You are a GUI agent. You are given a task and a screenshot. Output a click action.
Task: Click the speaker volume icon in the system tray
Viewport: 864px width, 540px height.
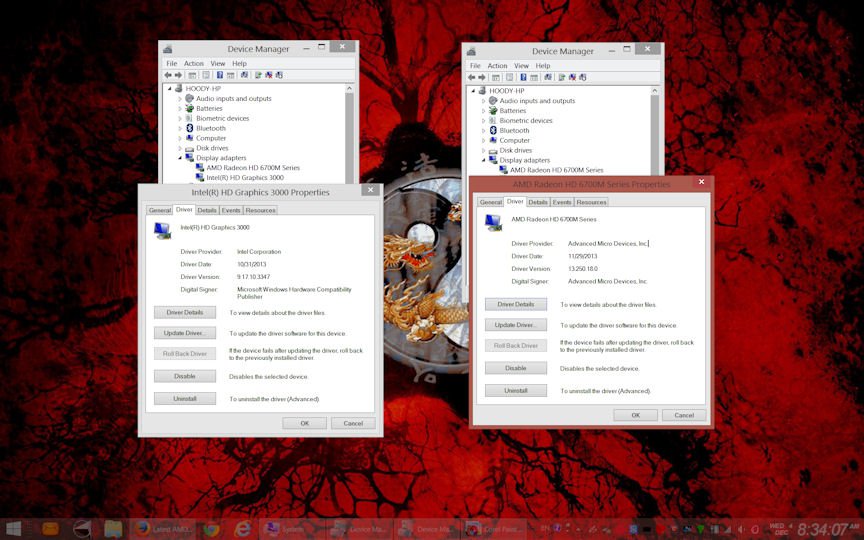coord(738,528)
